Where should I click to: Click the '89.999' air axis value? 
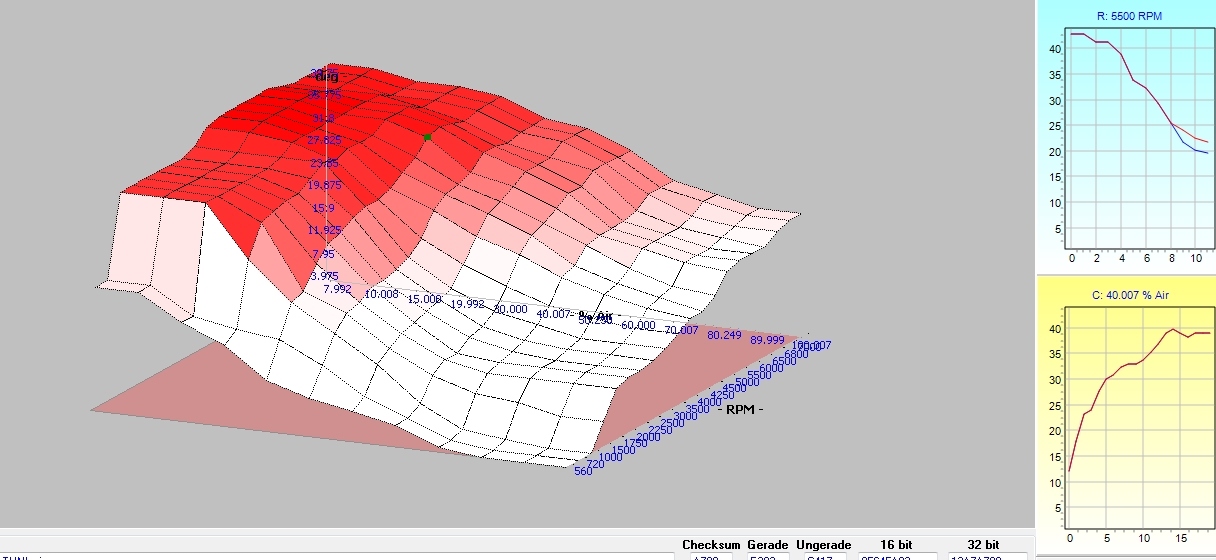click(767, 340)
